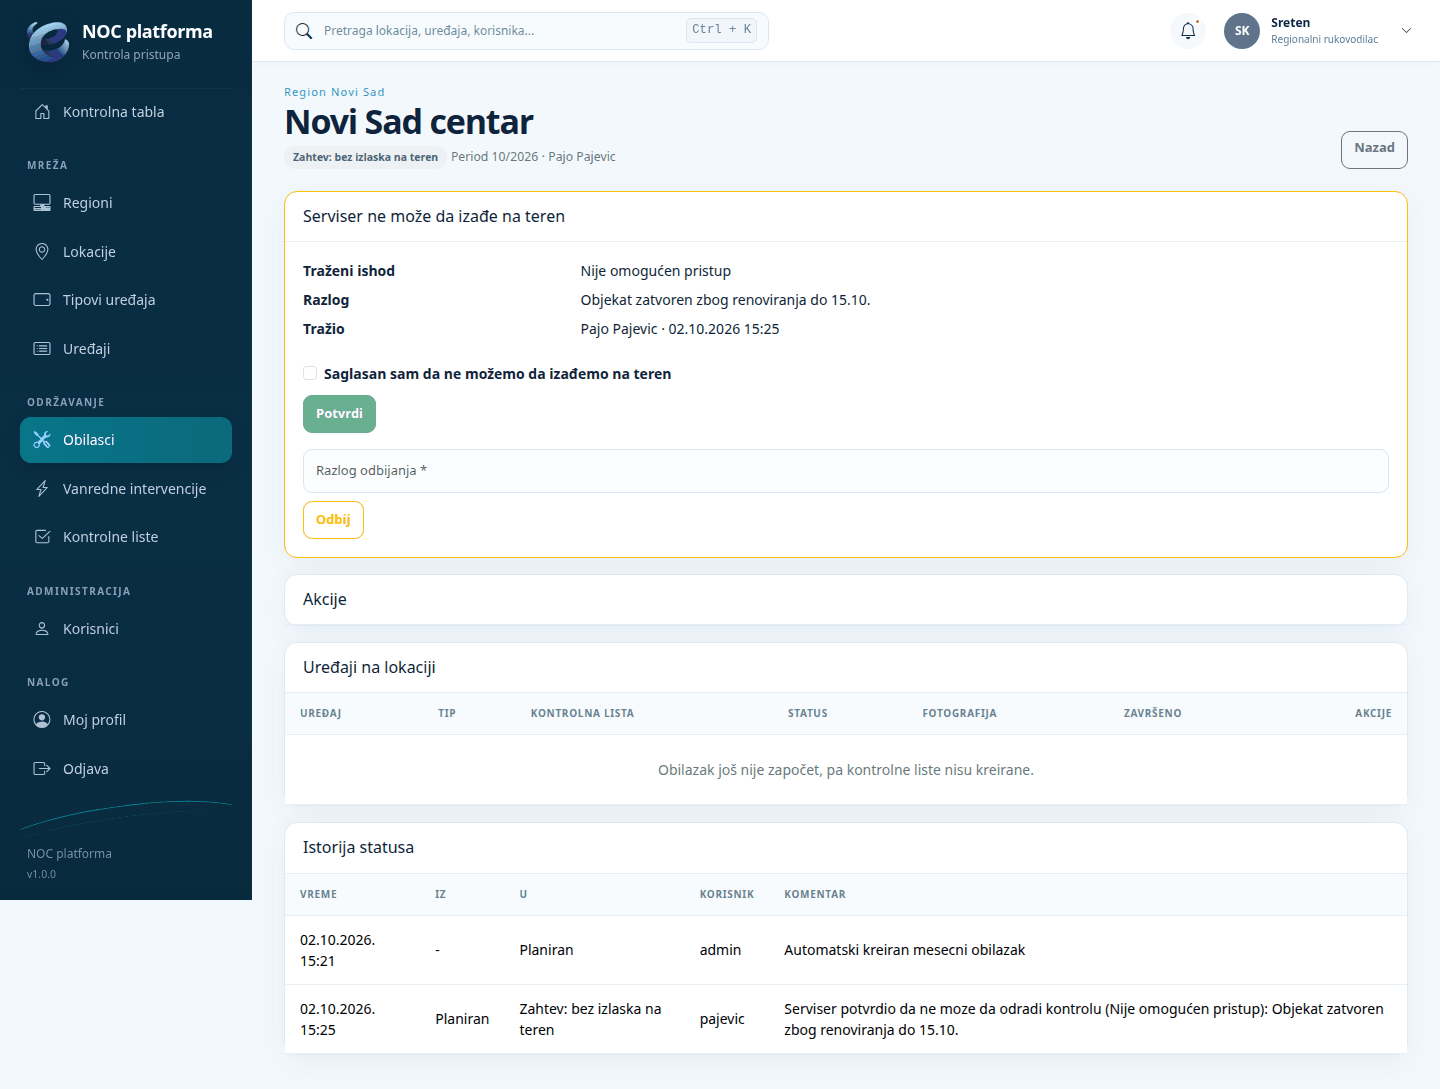
Task: Follow the Region Novi Sad breadcrumb link
Action: tap(334, 92)
